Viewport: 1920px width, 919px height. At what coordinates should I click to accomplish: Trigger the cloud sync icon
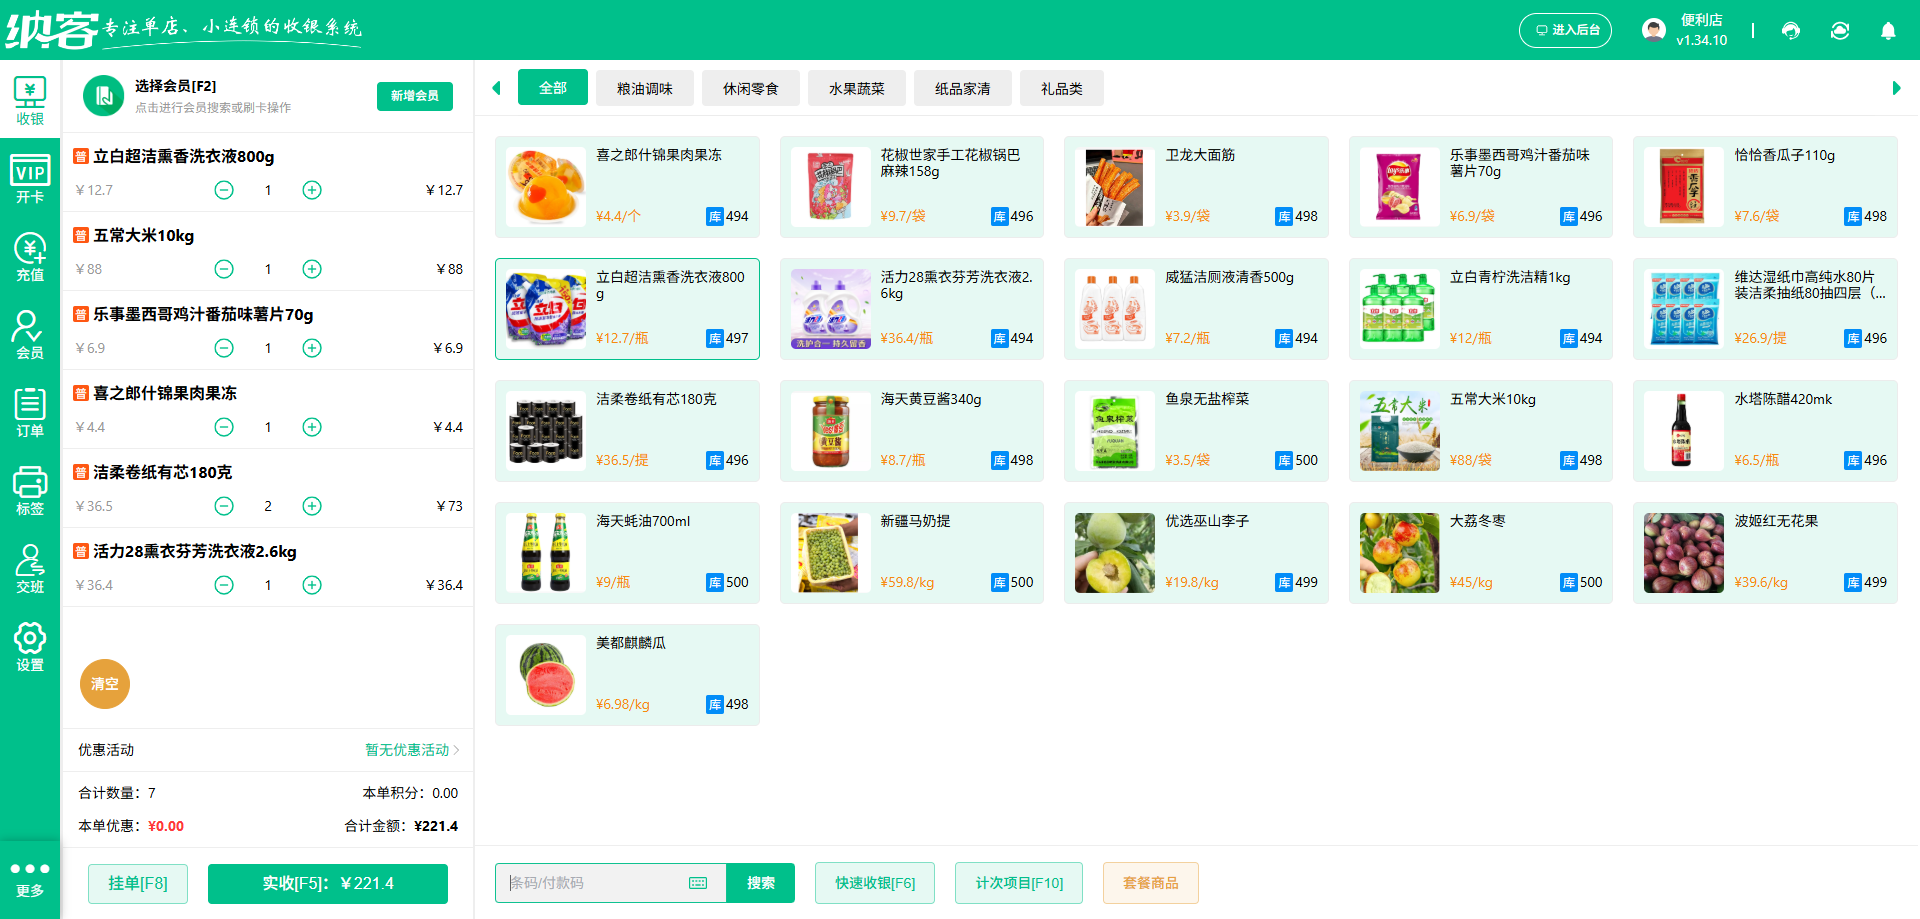coord(1840,30)
